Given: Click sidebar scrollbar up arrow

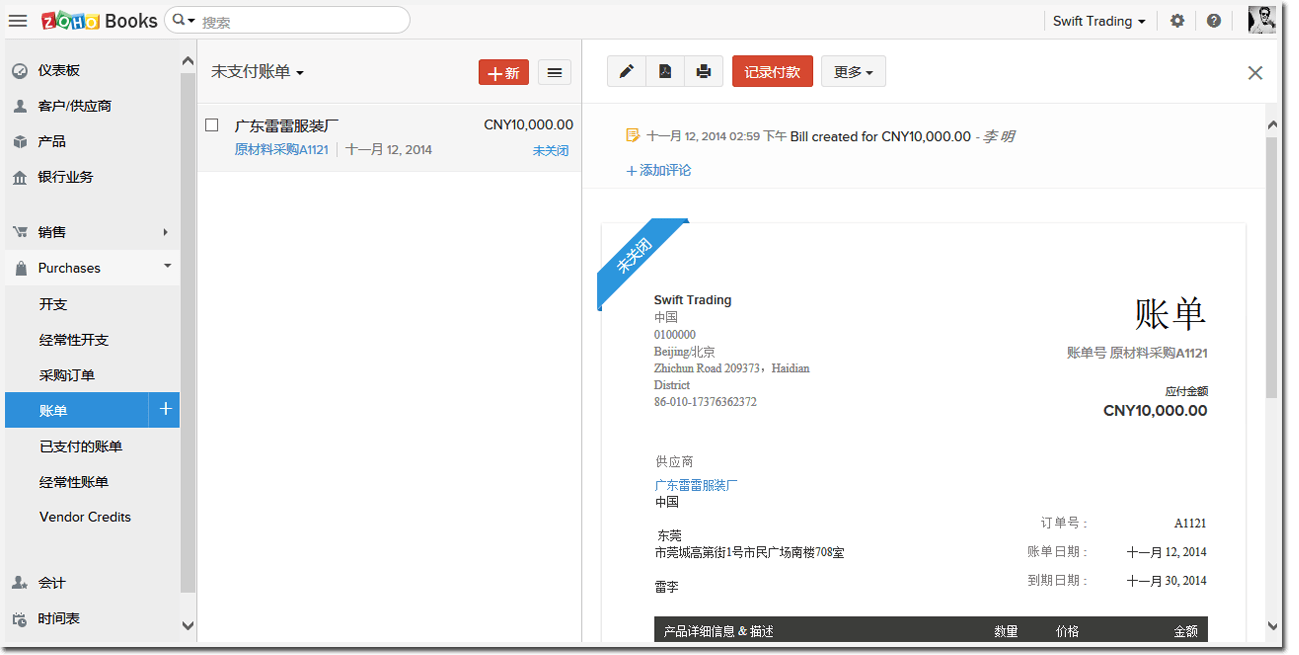Looking at the screenshot, I should click(188, 61).
